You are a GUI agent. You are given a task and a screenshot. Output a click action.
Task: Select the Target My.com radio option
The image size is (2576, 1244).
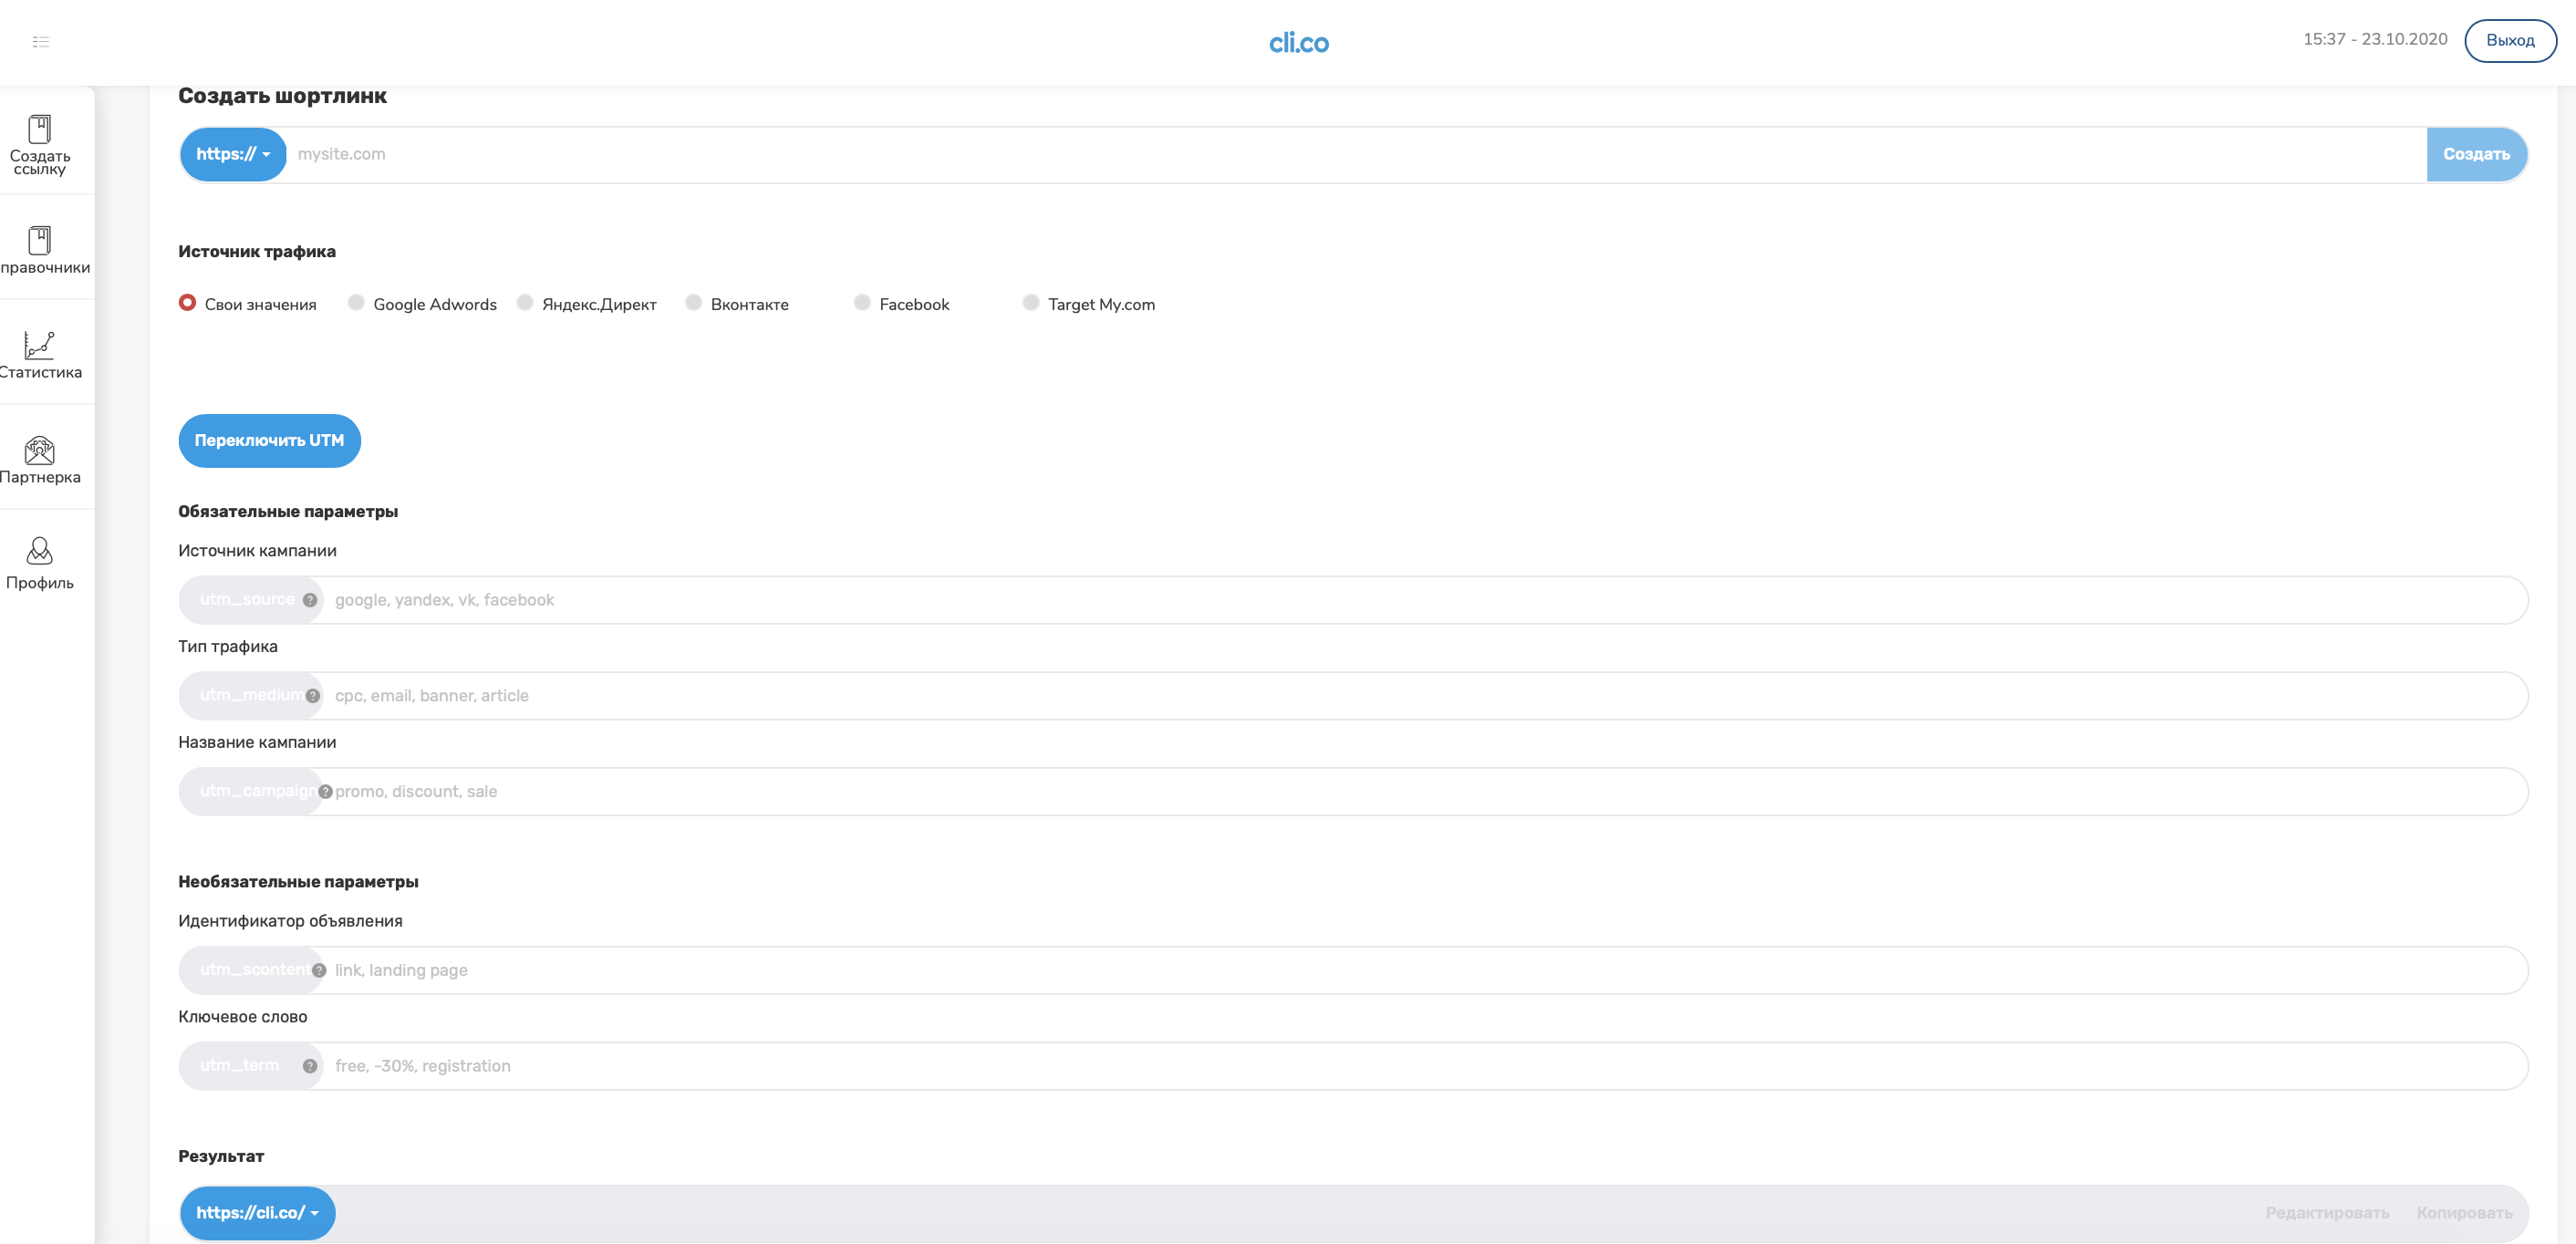click(x=1031, y=303)
